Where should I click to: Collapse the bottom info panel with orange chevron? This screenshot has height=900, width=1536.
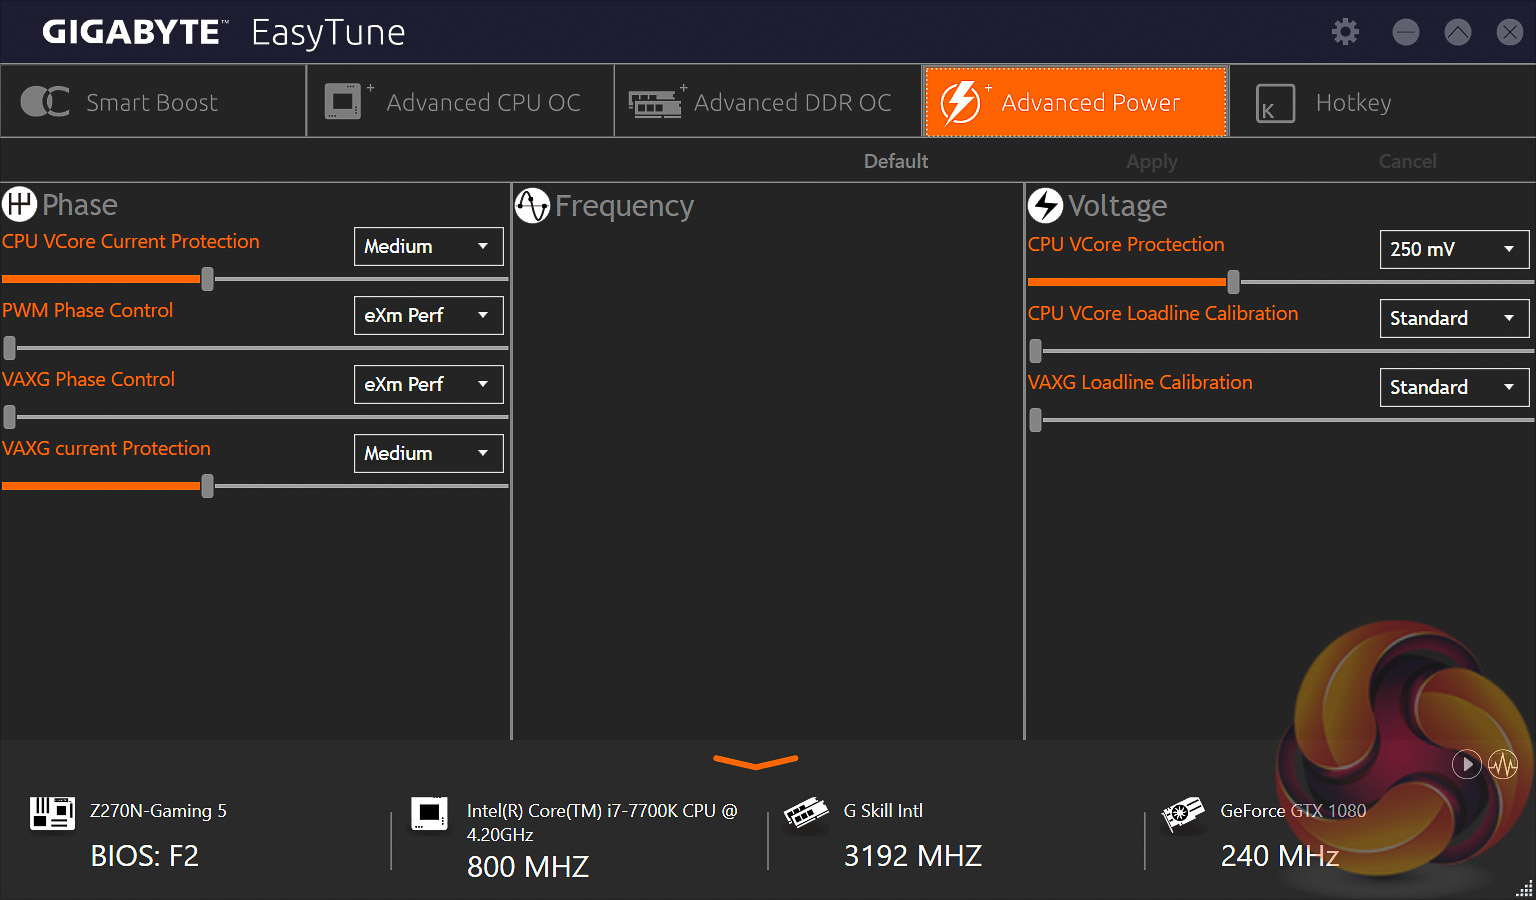pos(755,763)
